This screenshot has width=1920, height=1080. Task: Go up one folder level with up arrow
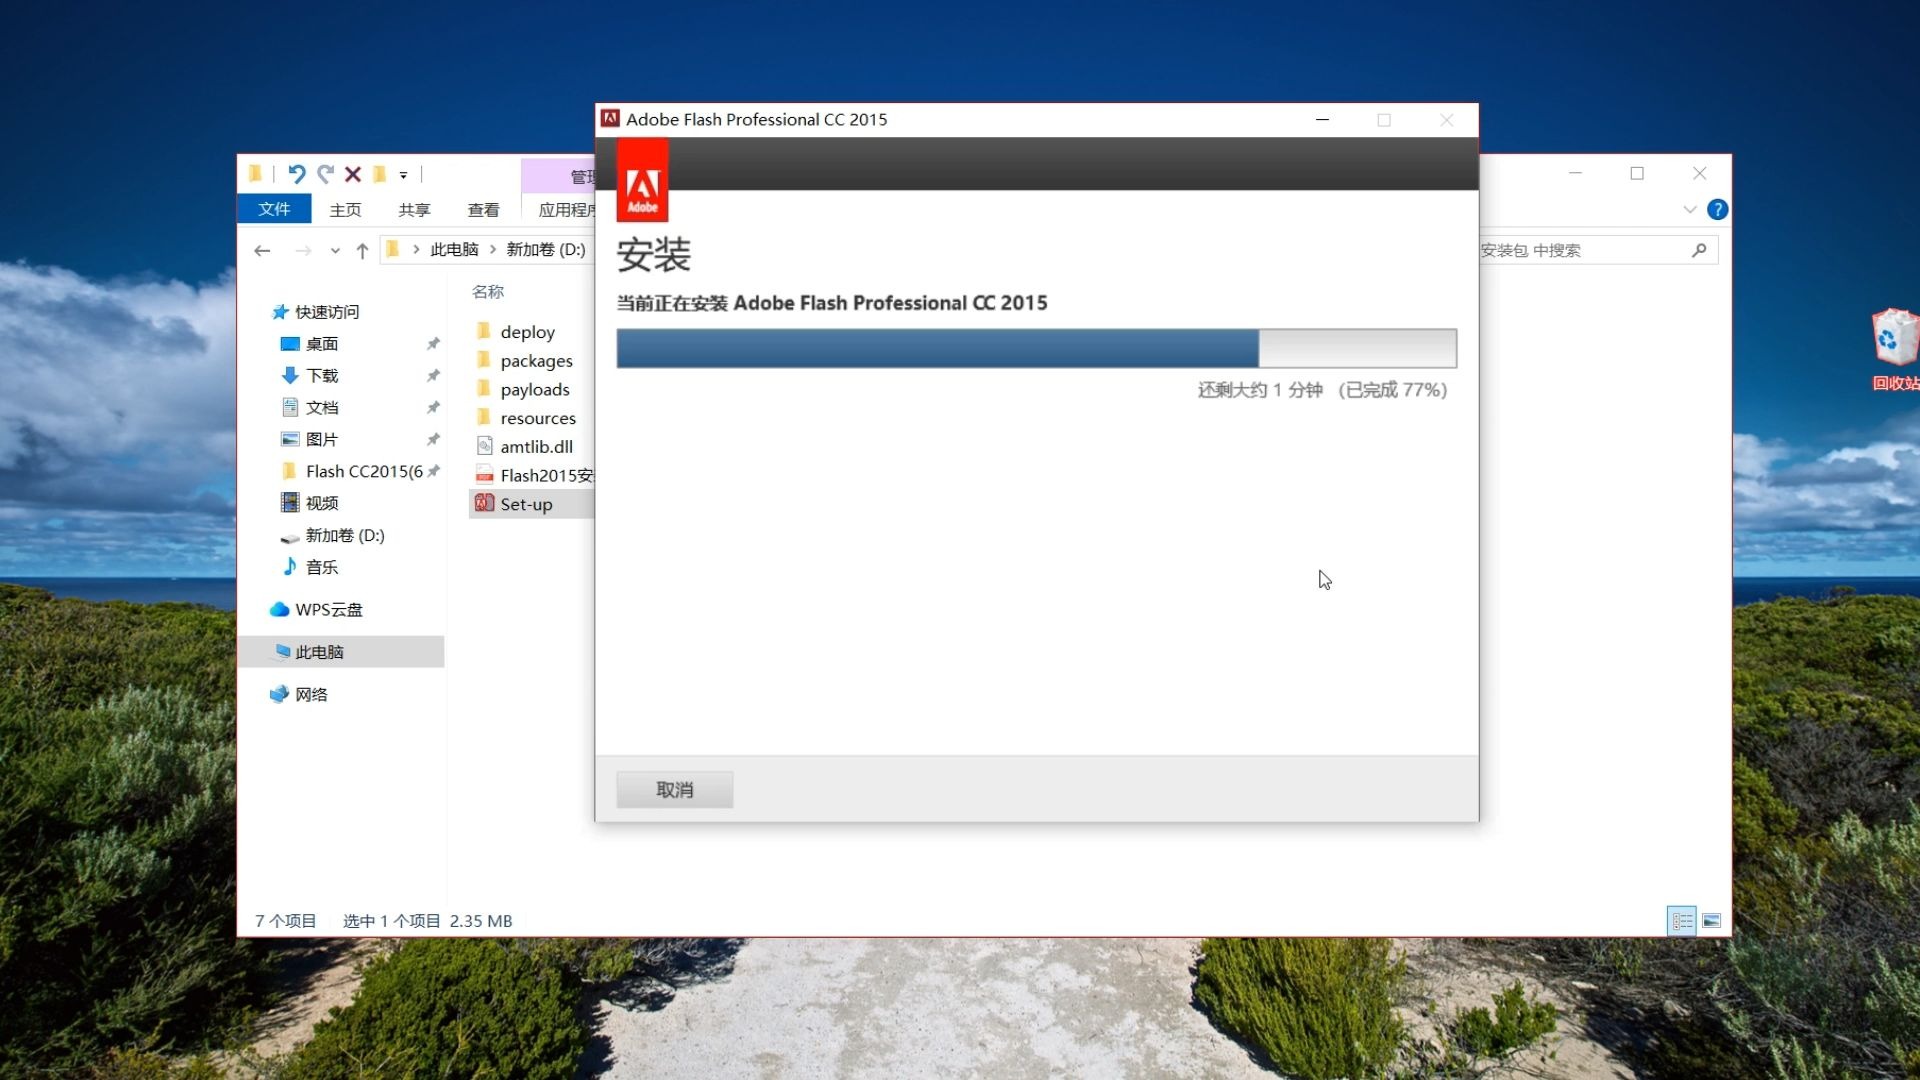(362, 250)
